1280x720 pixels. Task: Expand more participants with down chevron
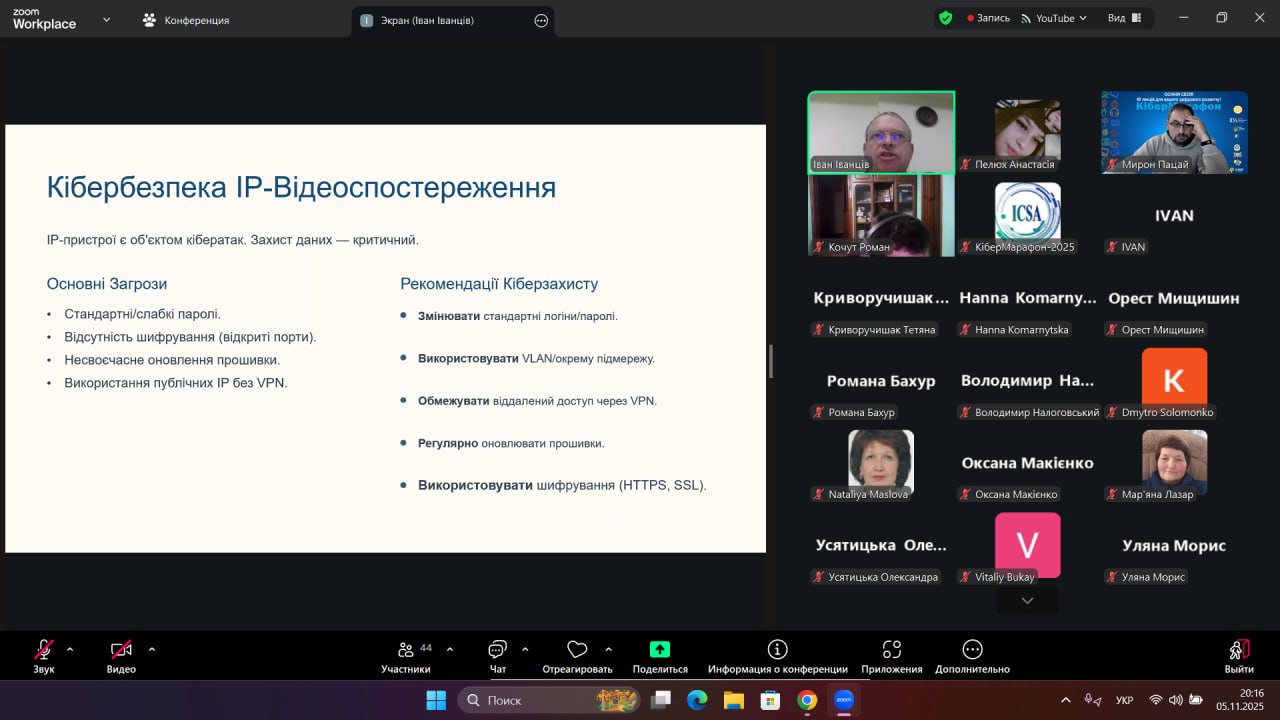[x=1027, y=600]
